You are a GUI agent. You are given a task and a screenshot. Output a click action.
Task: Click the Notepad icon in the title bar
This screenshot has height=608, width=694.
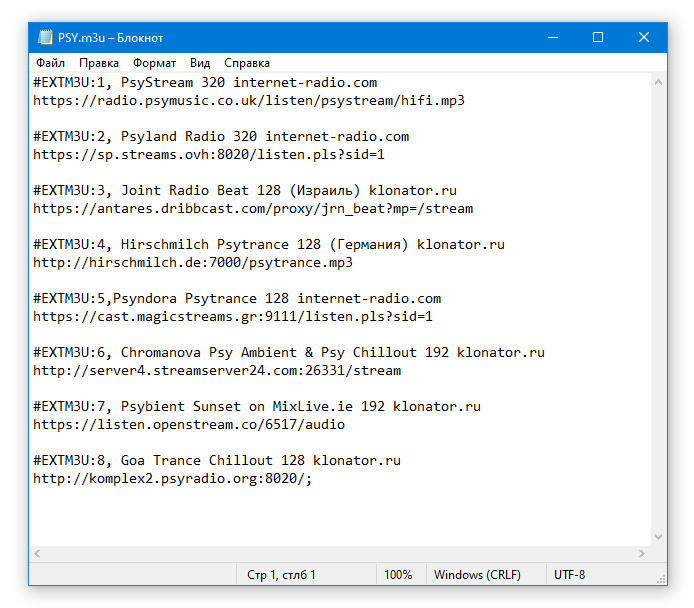45,37
